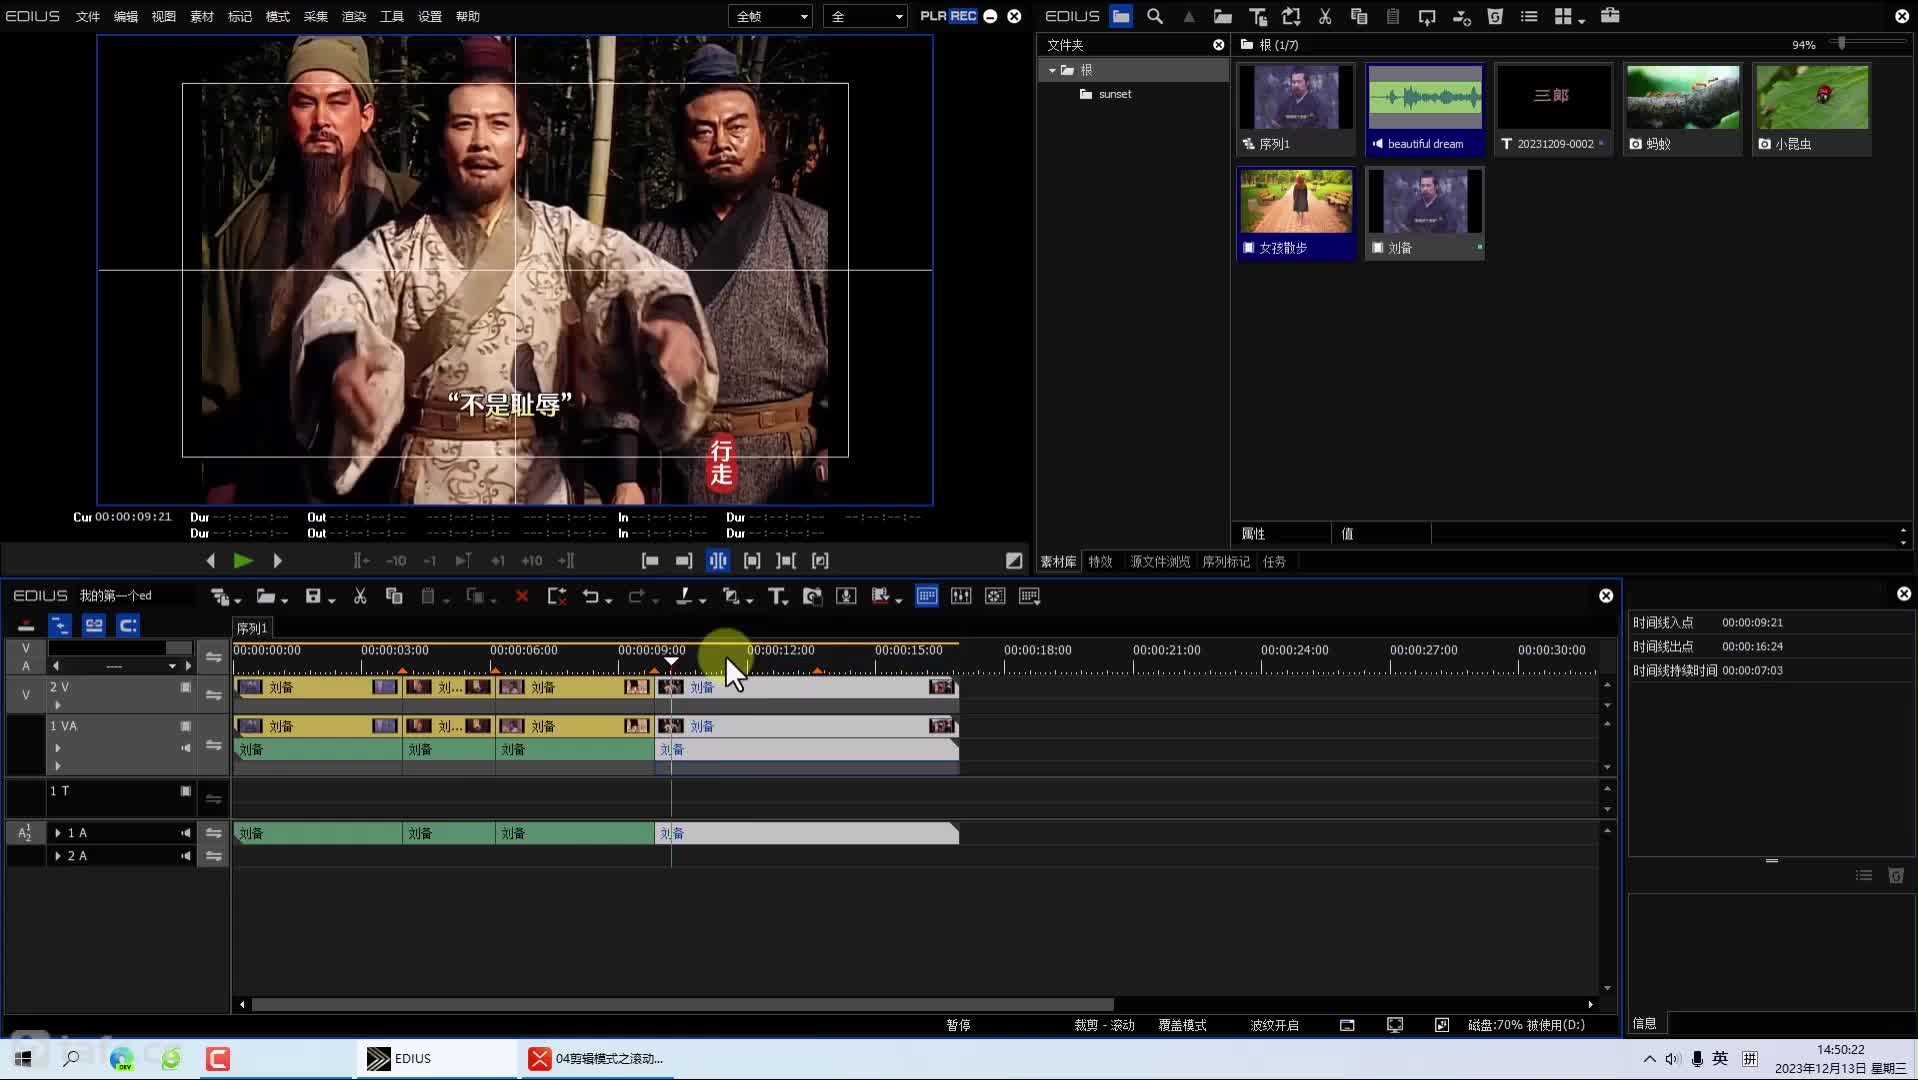The image size is (1918, 1080).
Task: Open the 渲染 menu
Action: (354, 16)
